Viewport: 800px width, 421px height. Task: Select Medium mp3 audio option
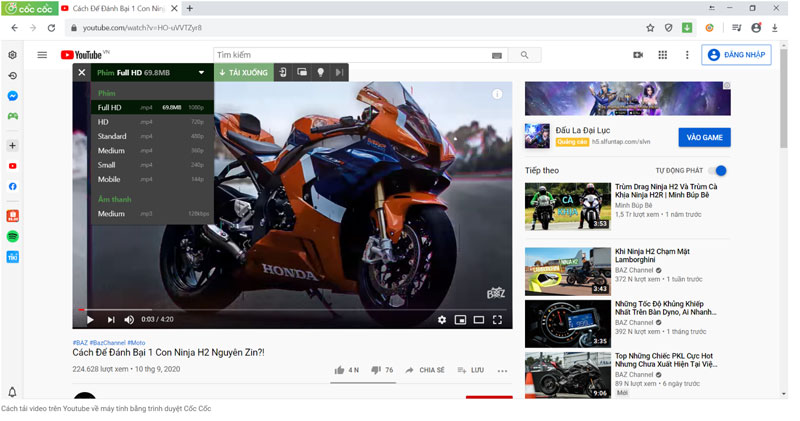152,214
